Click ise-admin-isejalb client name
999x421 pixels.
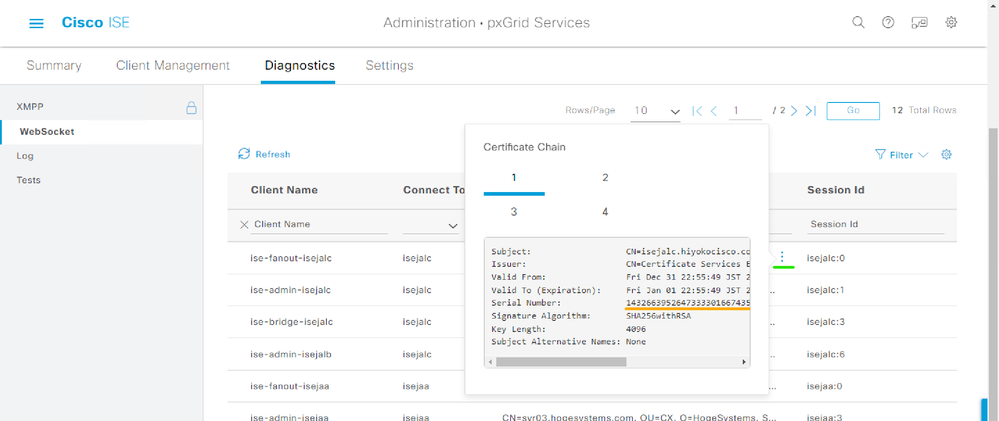tap(291, 353)
